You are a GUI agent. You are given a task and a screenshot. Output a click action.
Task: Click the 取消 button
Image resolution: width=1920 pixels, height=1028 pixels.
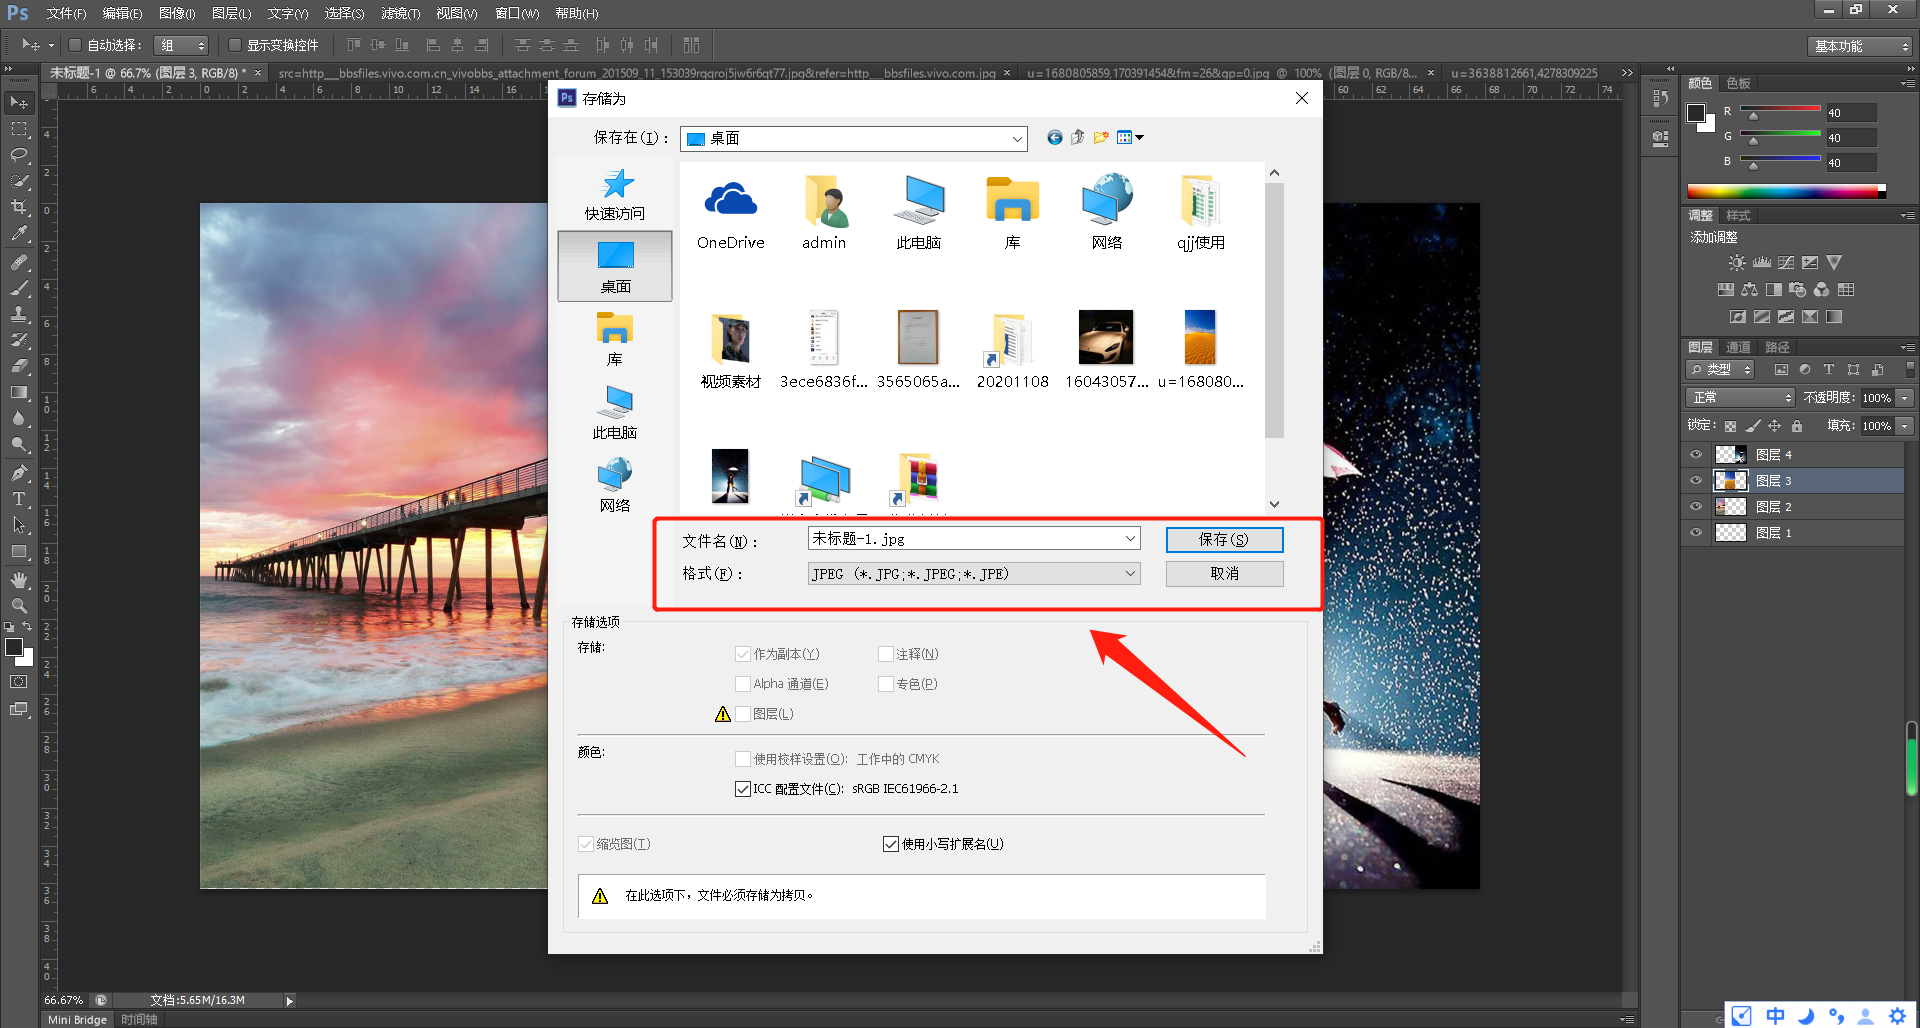point(1224,574)
